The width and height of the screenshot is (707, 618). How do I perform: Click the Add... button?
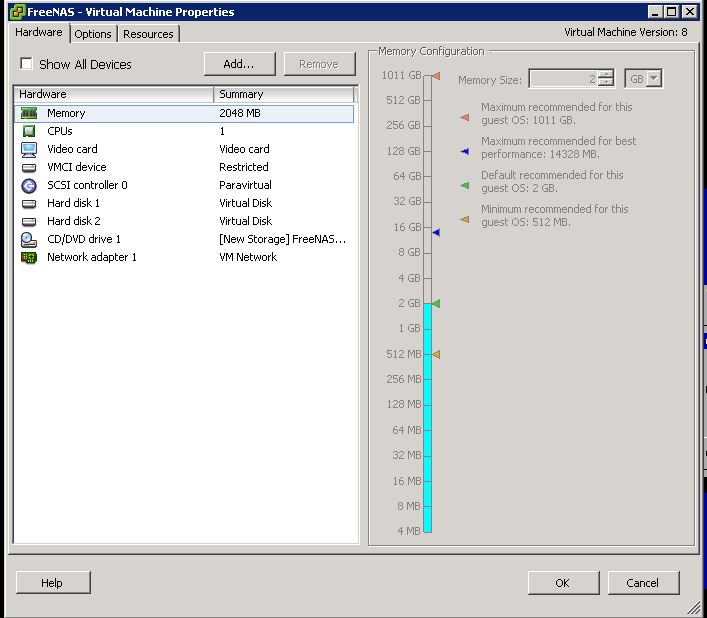click(239, 64)
